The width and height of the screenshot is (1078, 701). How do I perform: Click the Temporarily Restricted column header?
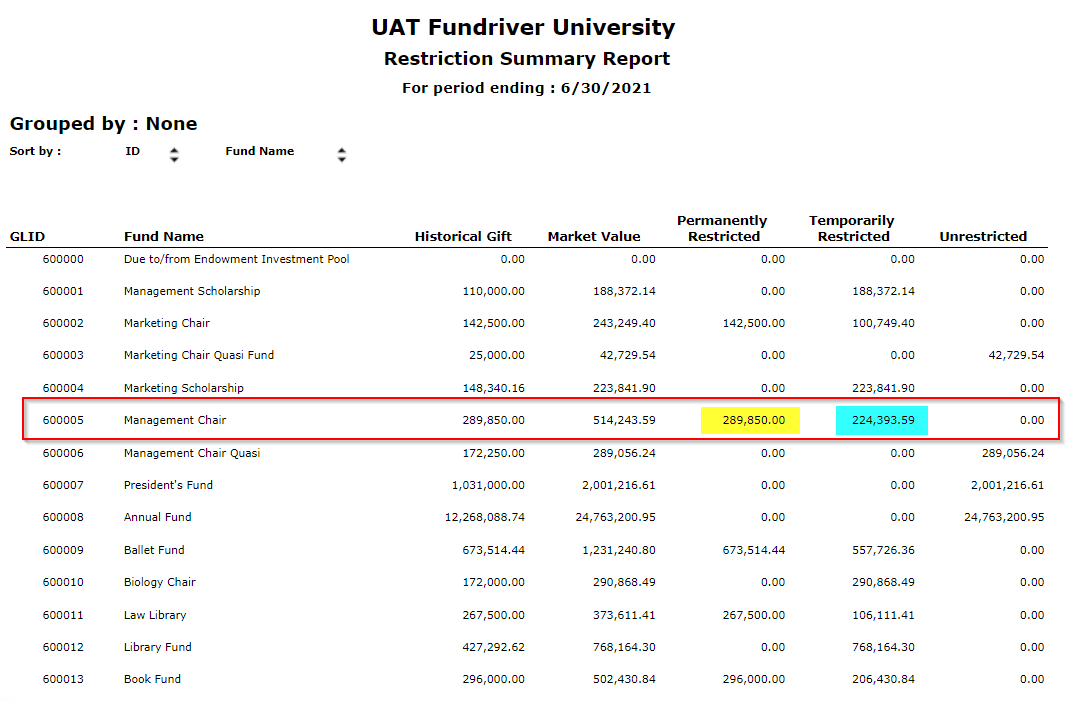point(852,229)
